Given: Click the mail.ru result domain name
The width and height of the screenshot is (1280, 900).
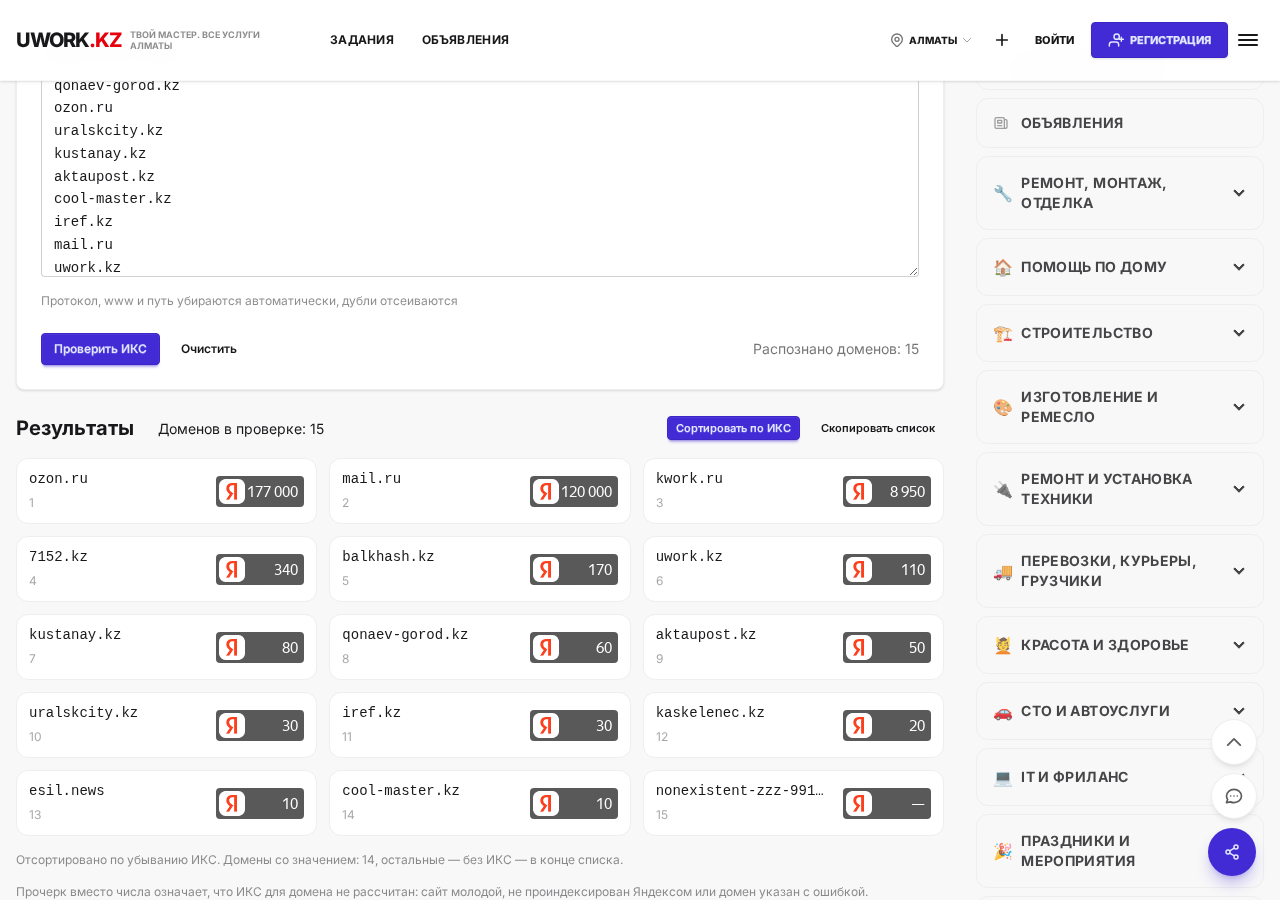Looking at the screenshot, I should pos(371,479).
